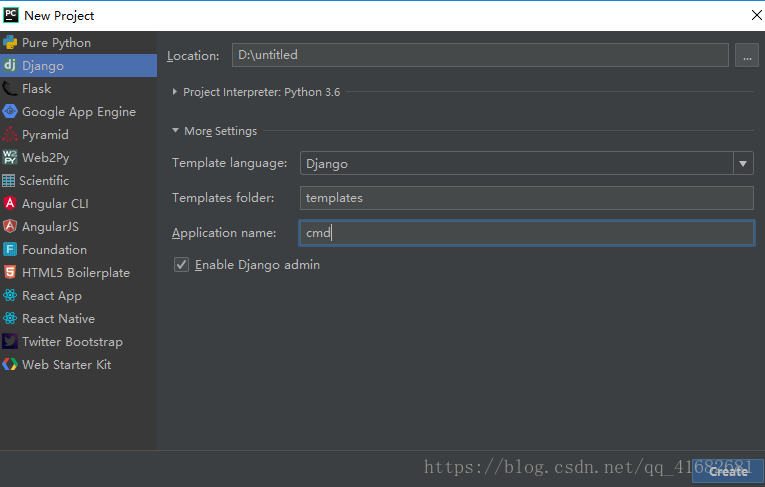This screenshot has width=765, height=487.
Task: Click the HTML5 Boilerplate icon
Action: tap(10, 272)
